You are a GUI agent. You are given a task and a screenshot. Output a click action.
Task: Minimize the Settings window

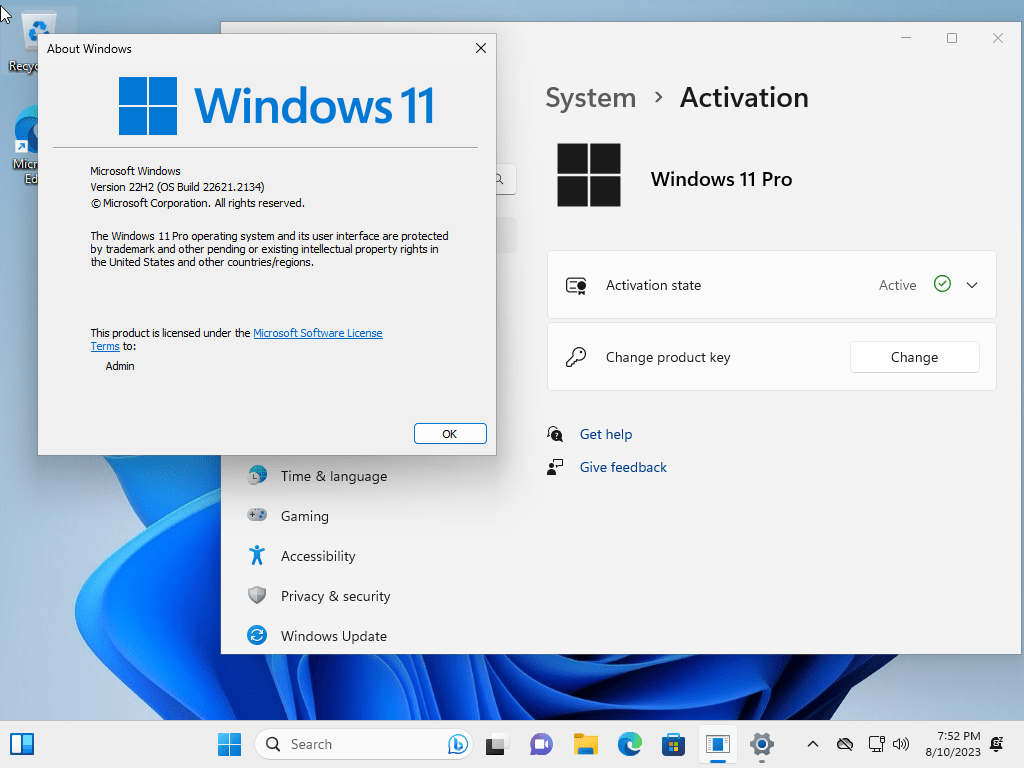click(906, 38)
